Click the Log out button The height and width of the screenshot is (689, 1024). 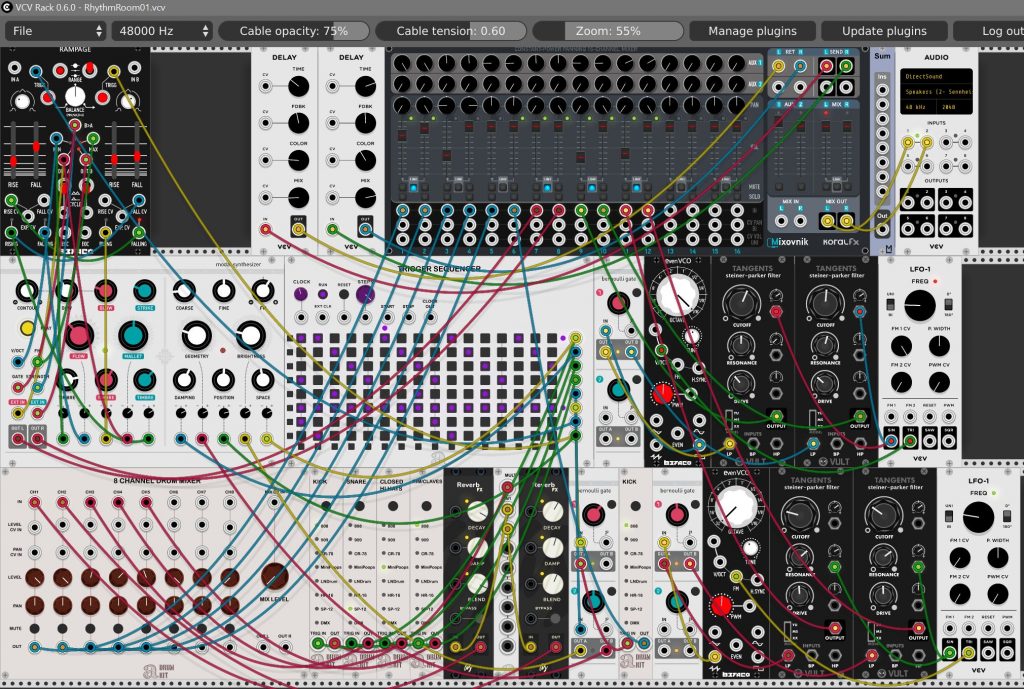pos(989,31)
